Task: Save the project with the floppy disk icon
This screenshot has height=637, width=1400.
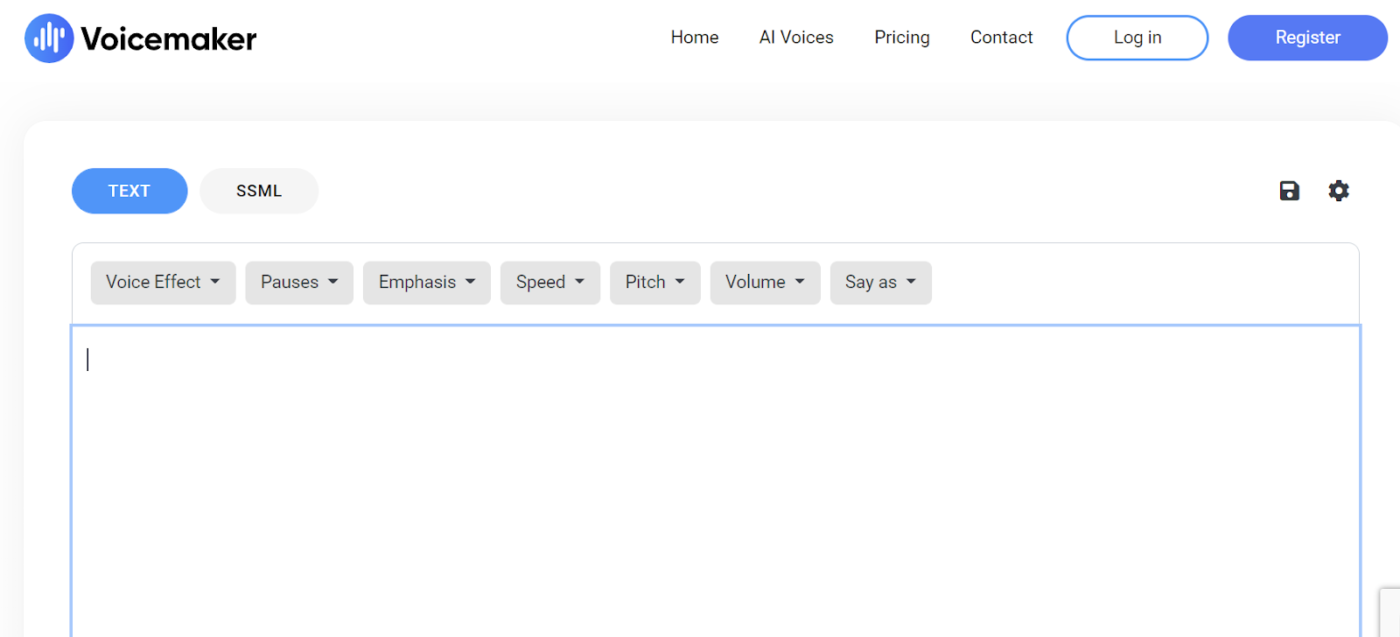Action: [x=1289, y=191]
